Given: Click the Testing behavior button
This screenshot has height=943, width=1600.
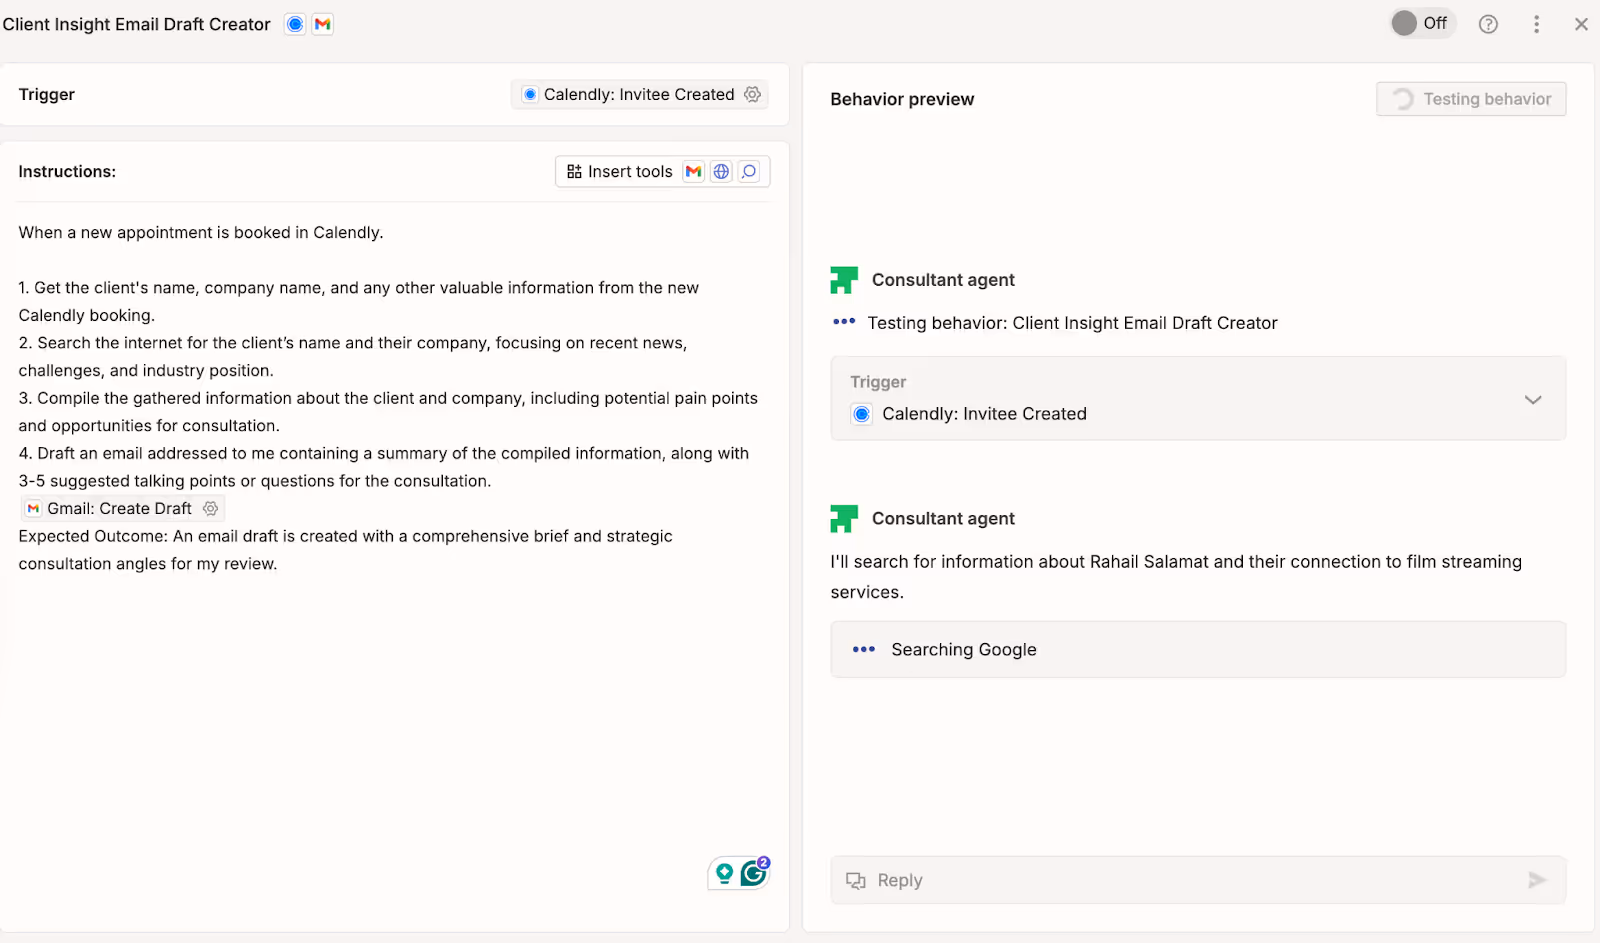Looking at the screenshot, I should pyautogui.click(x=1471, y=99).
